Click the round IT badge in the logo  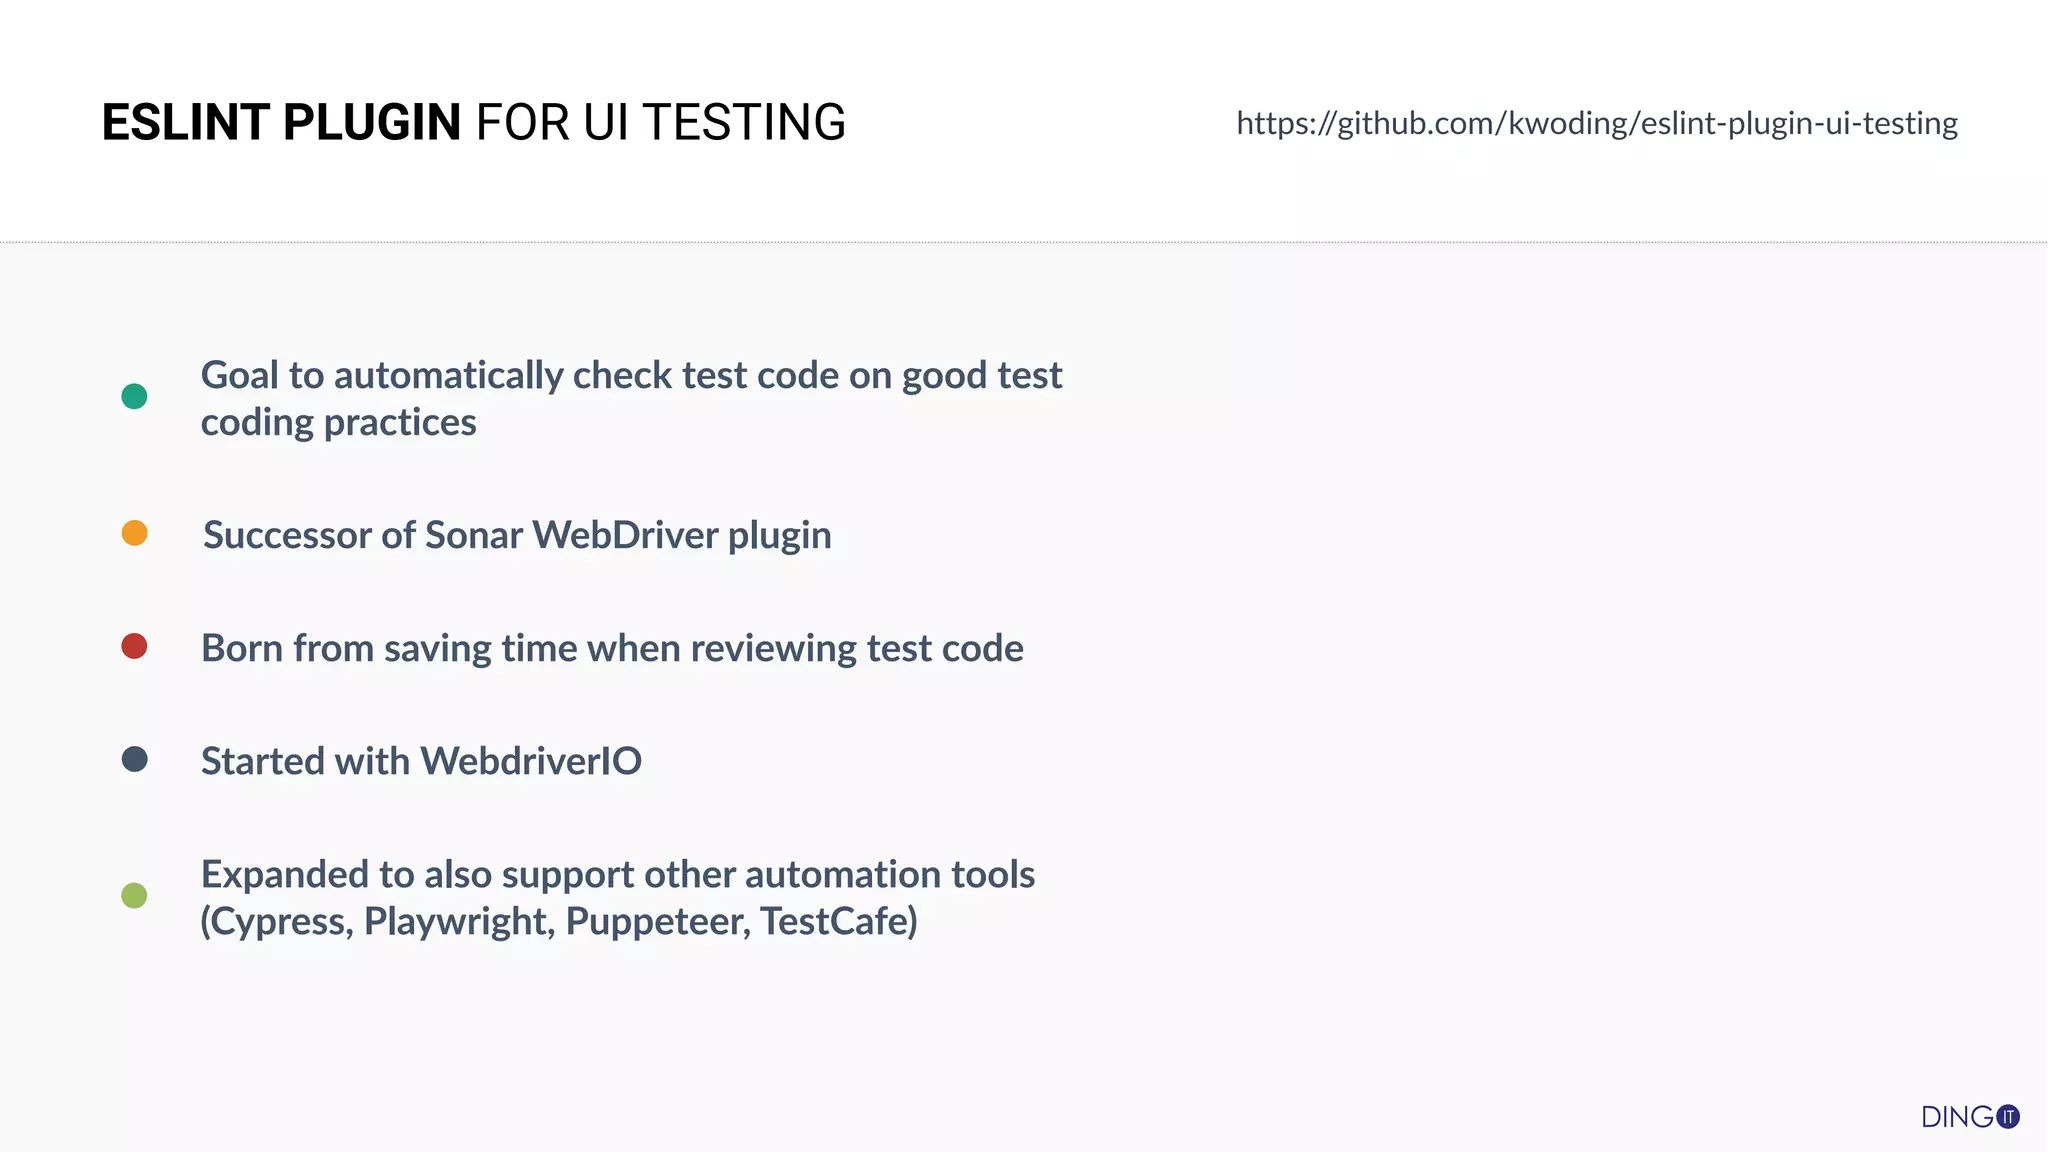pyautogui.click(x=2008, y=1117)
